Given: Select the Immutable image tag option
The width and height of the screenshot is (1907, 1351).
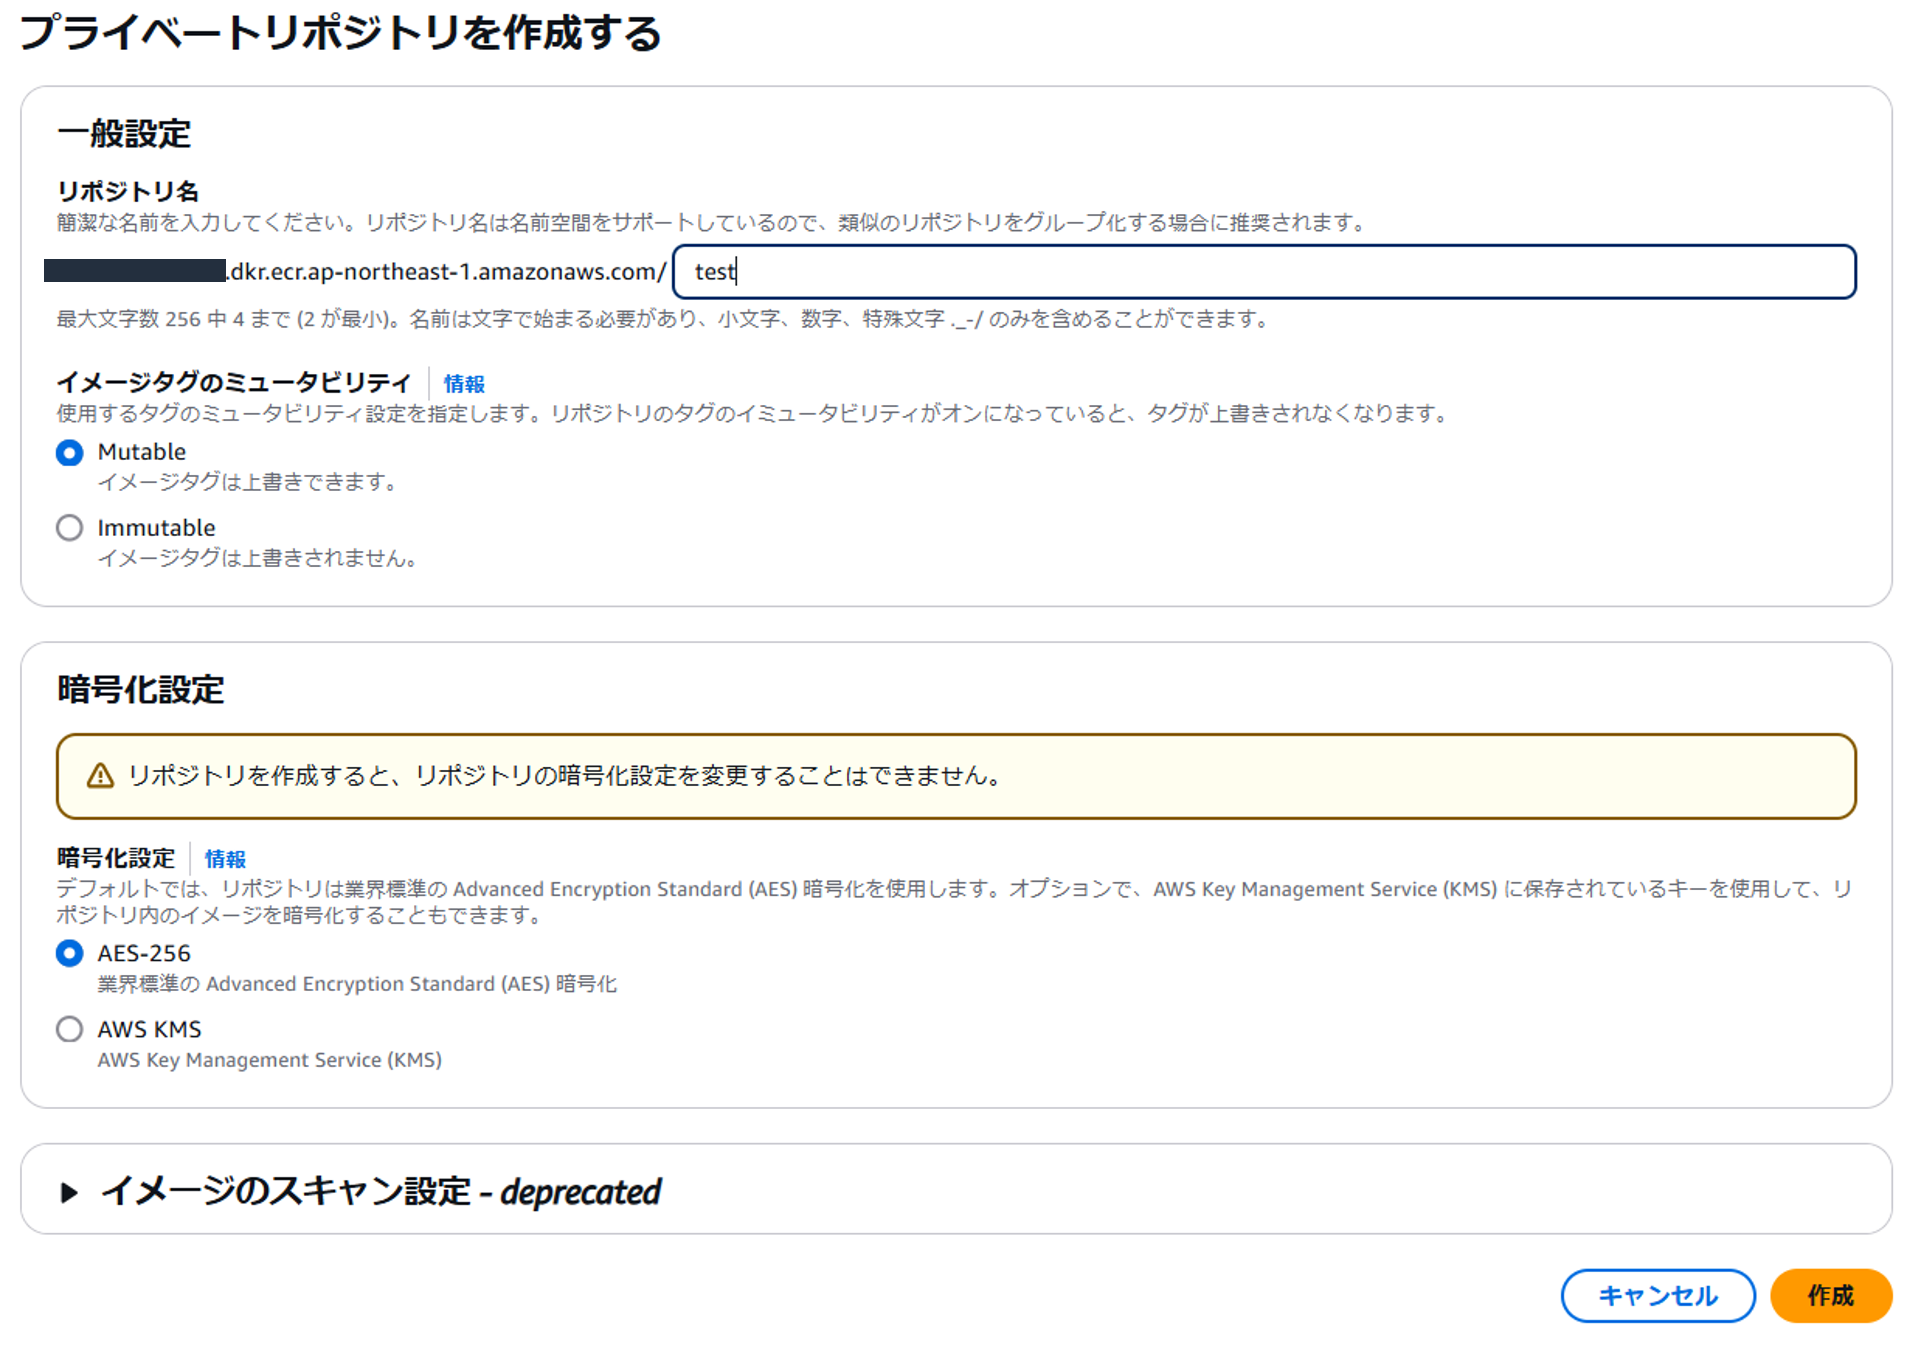Looking at the screenshot, I should (69, 527).
